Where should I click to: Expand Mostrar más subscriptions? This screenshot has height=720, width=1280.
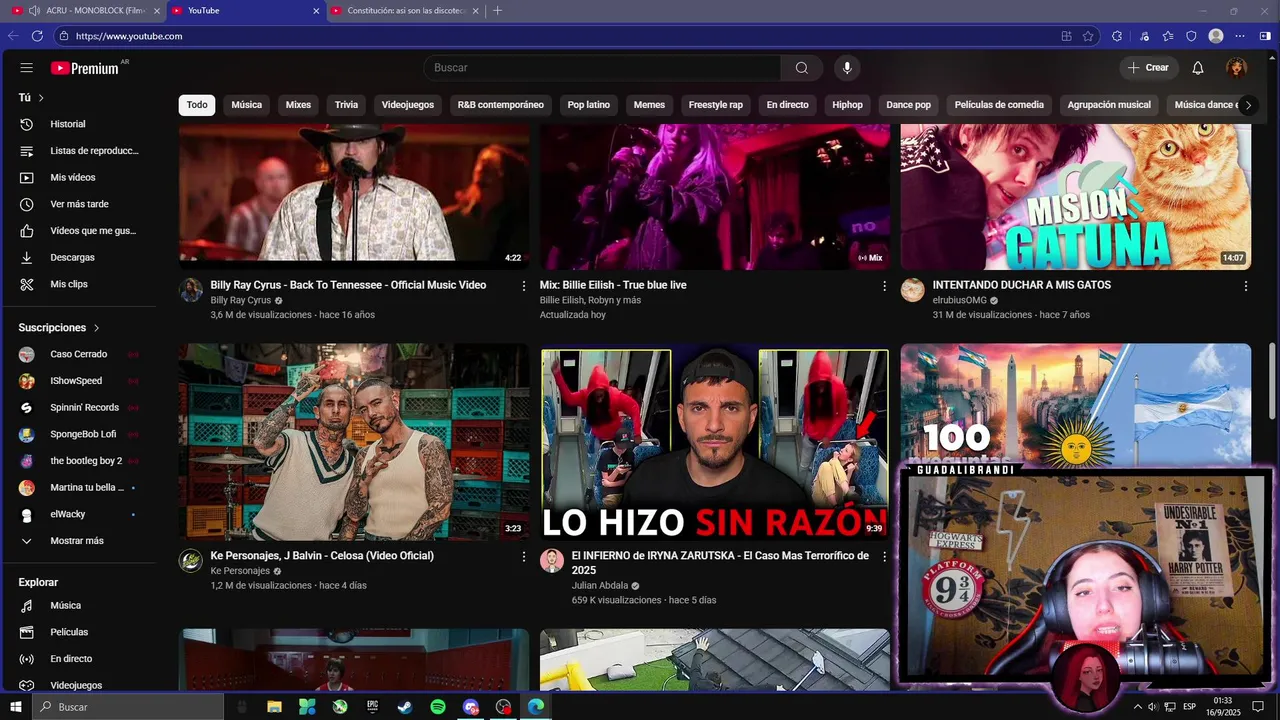tap(78, 541)
